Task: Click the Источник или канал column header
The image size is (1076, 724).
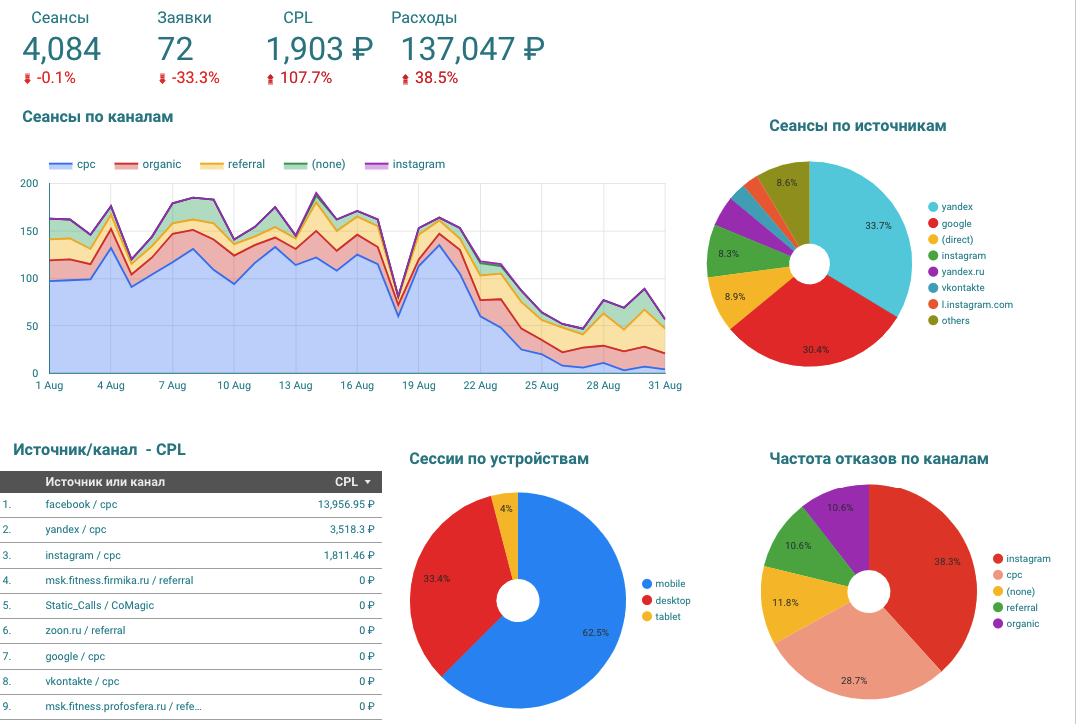Action: pyautogui.click(x=105, y=482)
